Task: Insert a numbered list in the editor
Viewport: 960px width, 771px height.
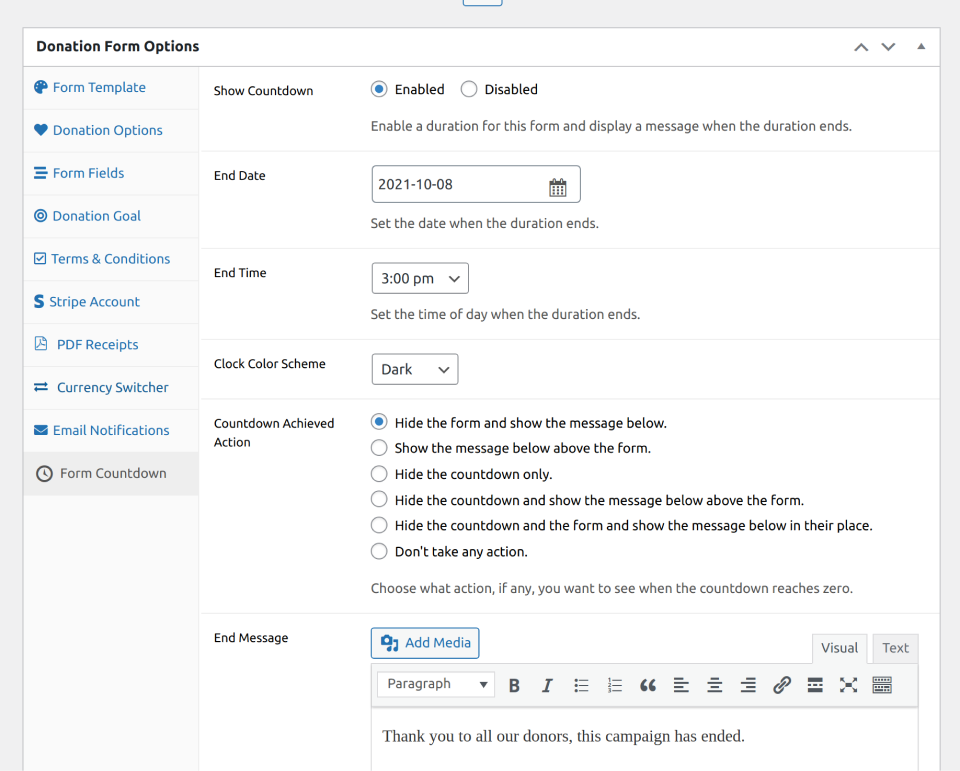Action: pyautogui.click(x=615, y=685)
